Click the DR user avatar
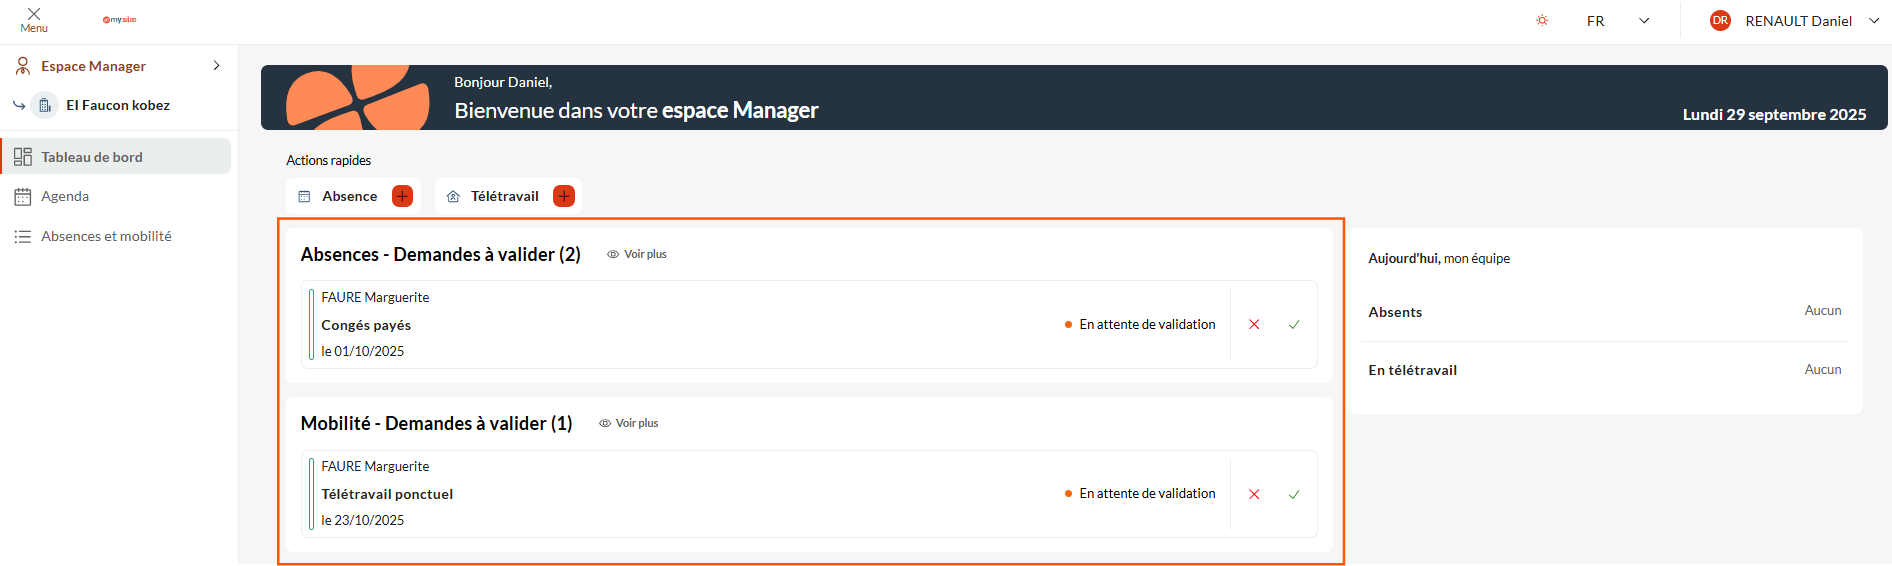This screenshot has width=1892, height=566. (1720, 21)
